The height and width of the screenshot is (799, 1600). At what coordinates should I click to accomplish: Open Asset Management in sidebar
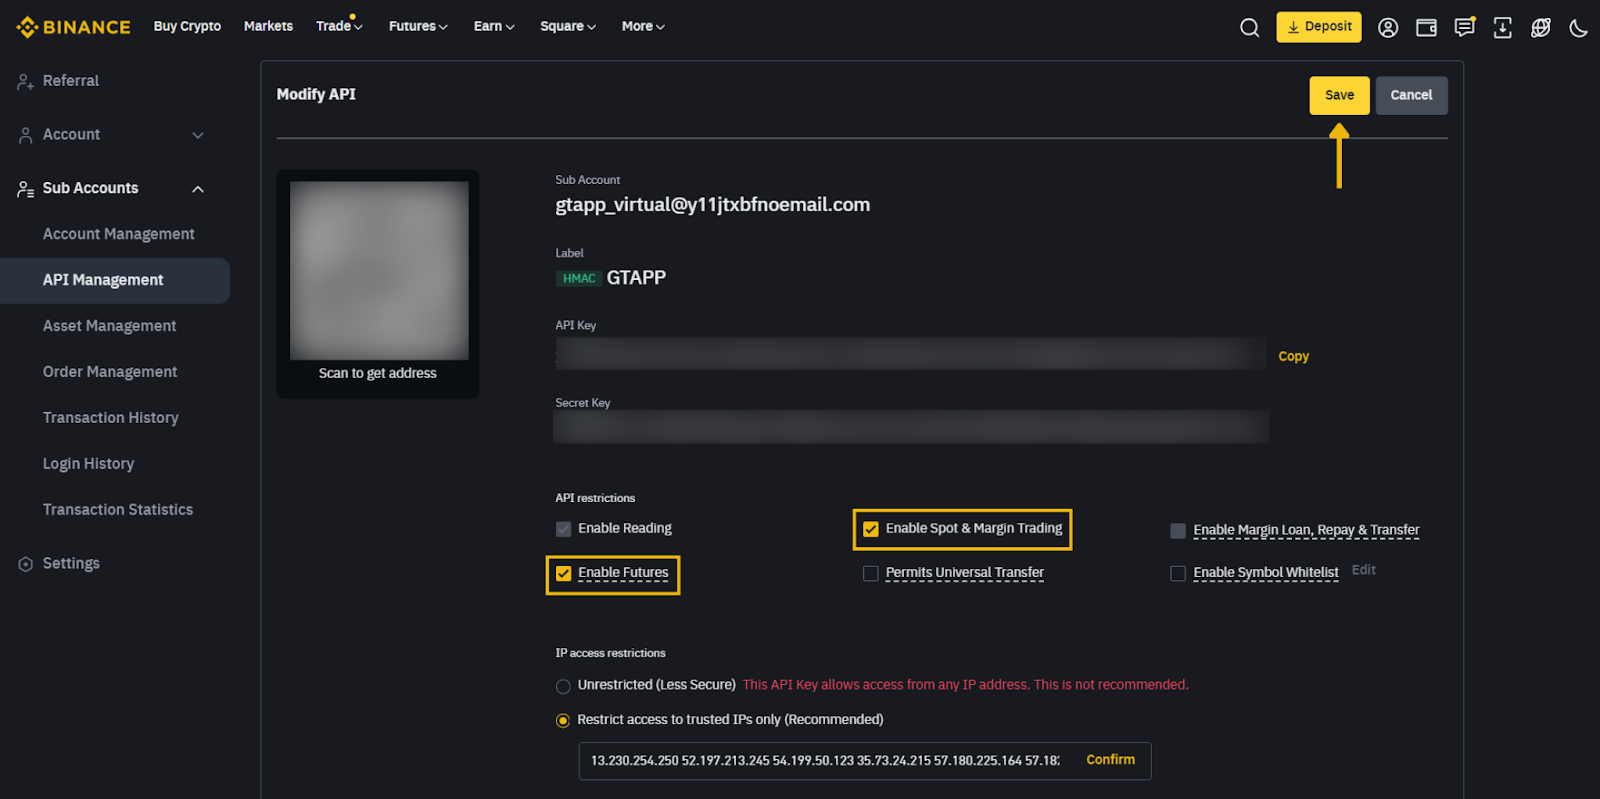[x=109, y=326]
